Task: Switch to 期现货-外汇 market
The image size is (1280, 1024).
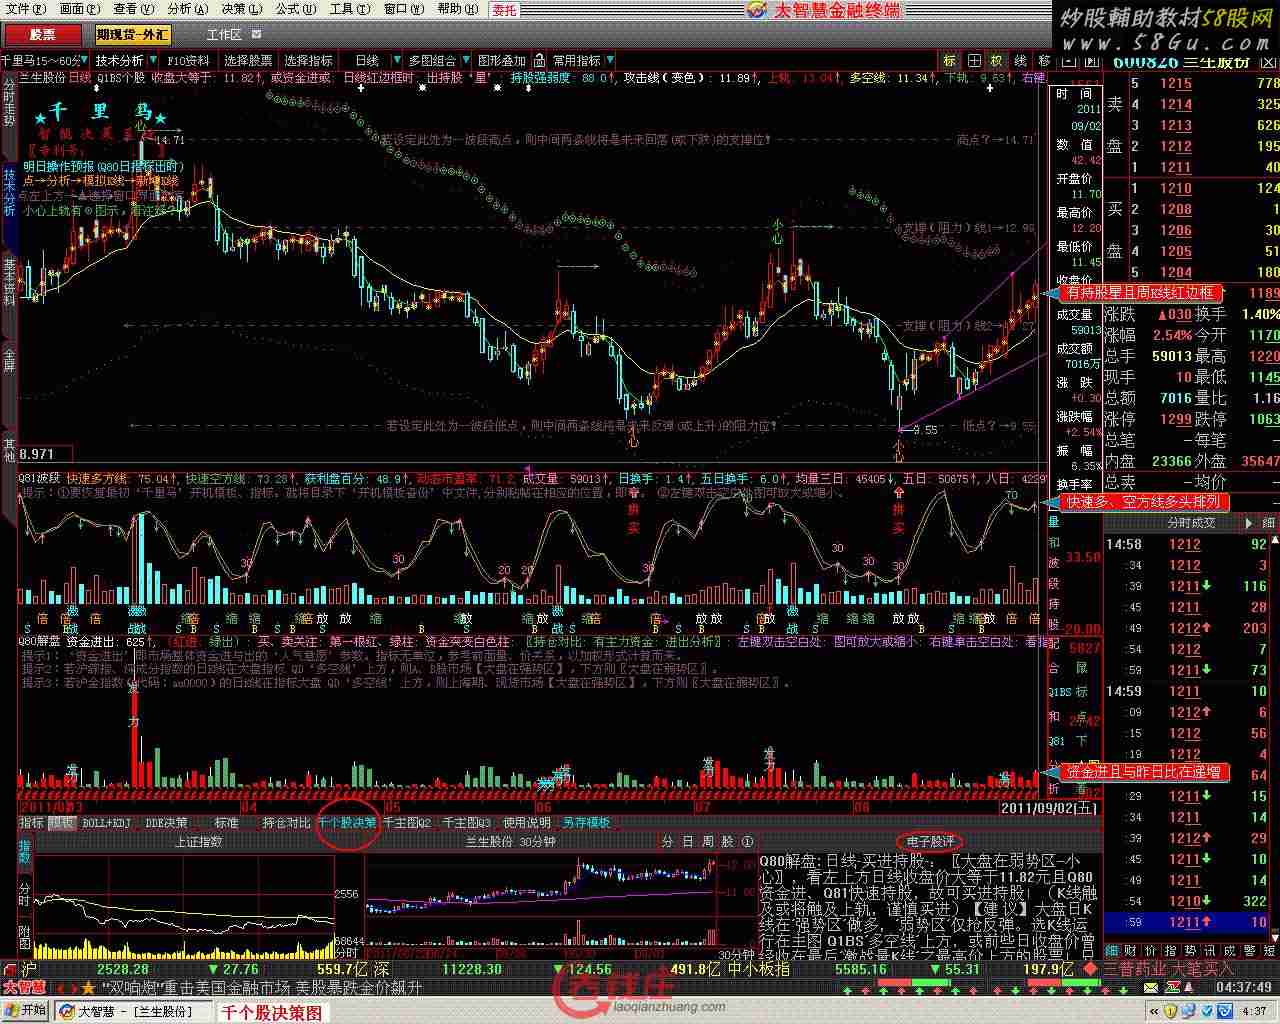Action: pyautogui.click(x=132, y=35)
